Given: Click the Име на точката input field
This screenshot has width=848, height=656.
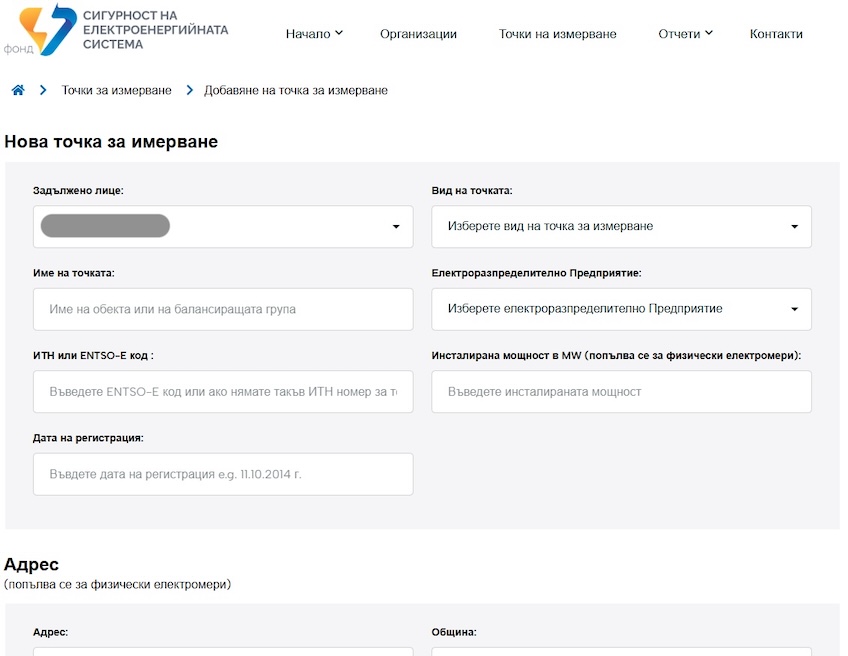Looking at the screenshot, I should pyautogui.click(x=222, y=309).
